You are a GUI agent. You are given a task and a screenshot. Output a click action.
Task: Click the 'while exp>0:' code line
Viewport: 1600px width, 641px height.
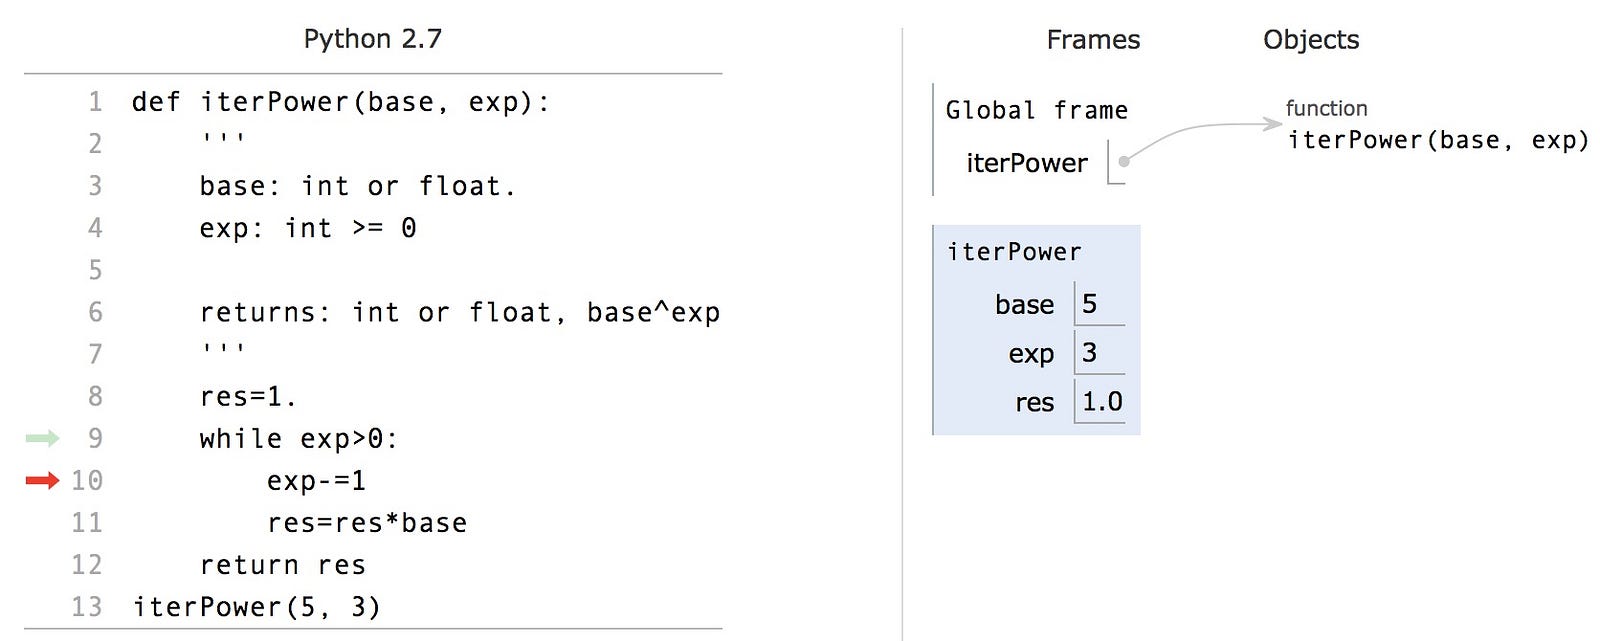[x=298, y=439]
